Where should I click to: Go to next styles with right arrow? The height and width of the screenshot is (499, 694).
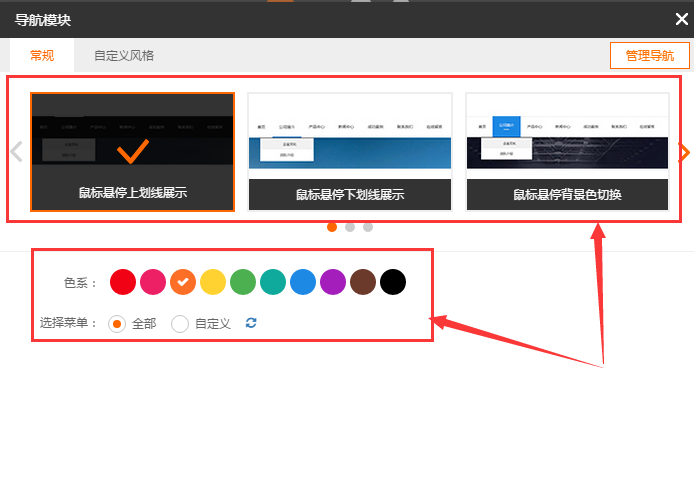[684, 152]
